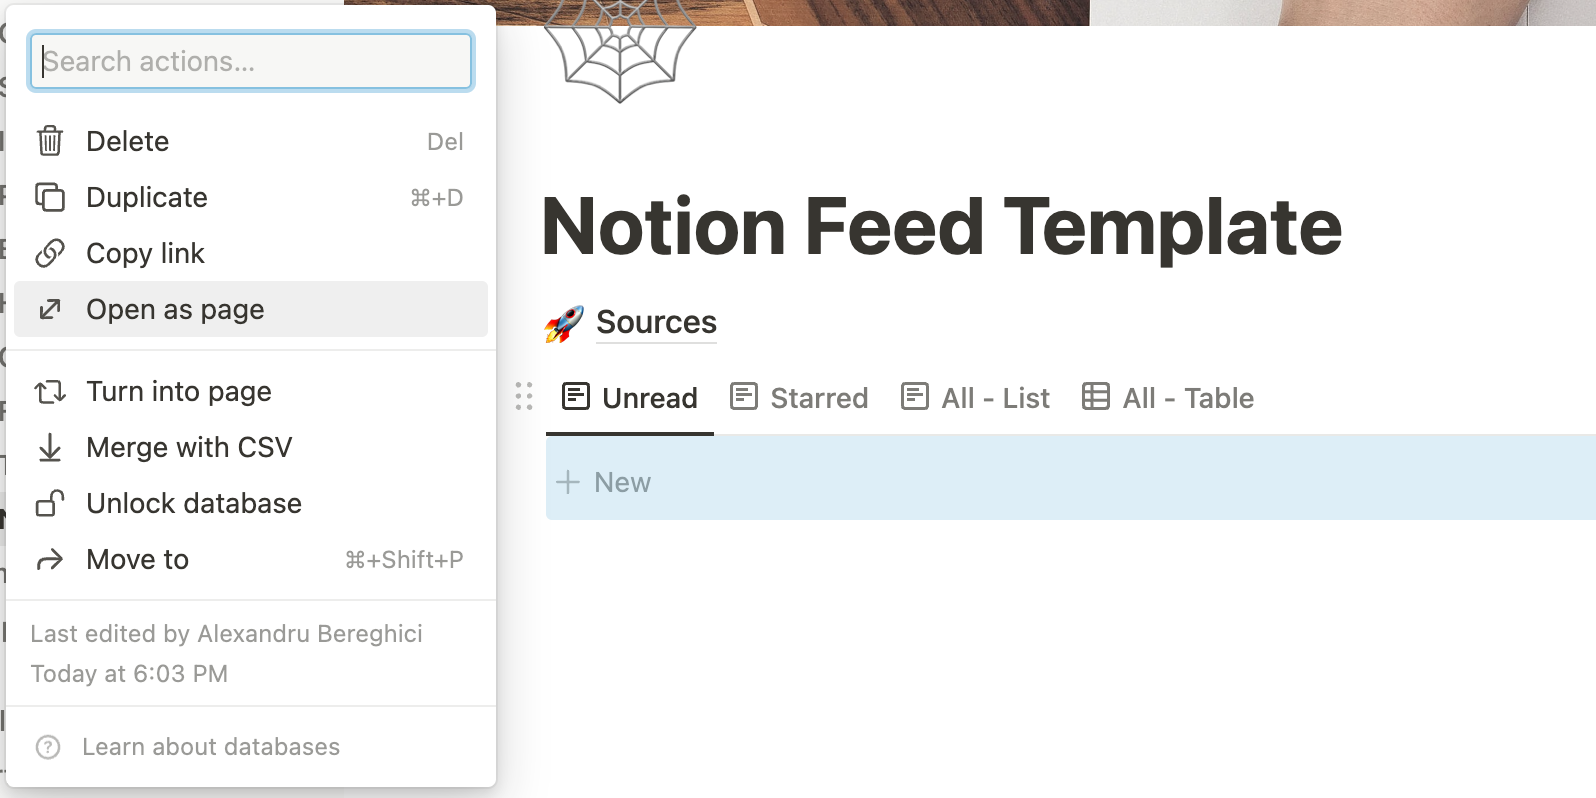
Task: Click the rocket emoji next to Sources
Action: (x=564, y=324)
